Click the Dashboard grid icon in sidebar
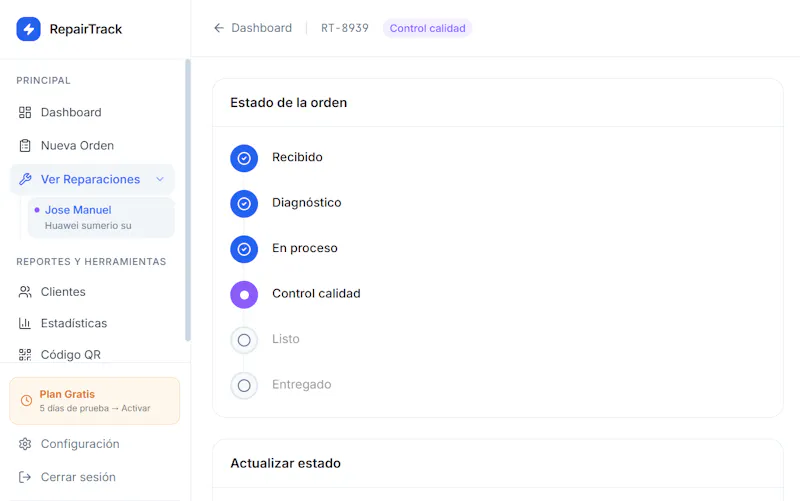The width and height of the screenshot is (800, 501). [x=25, y=112]
